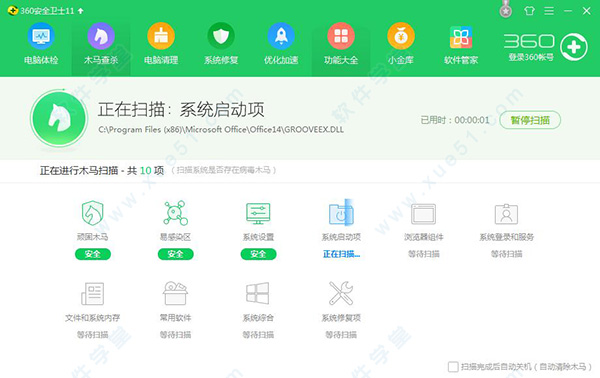Click the 360 login plus icon
The height and width of the screenshot is (378, 600).
[x=574, y=47]
